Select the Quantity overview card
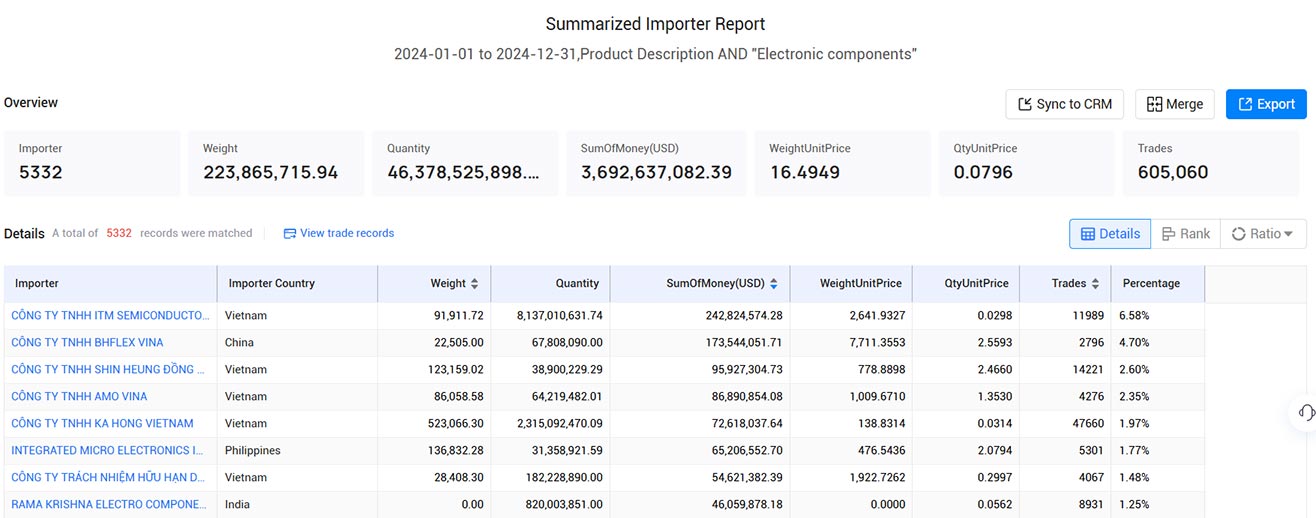The image size is (1316, 518). (465, 162)
